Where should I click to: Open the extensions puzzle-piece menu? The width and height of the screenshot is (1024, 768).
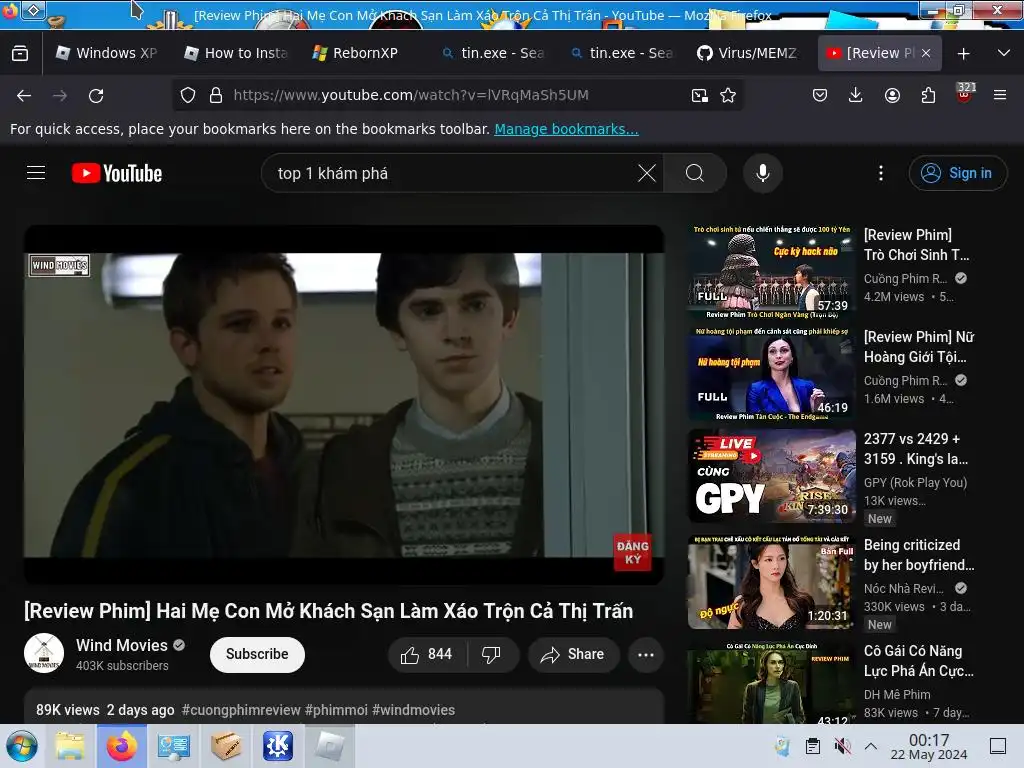click(x=928, y=95)
